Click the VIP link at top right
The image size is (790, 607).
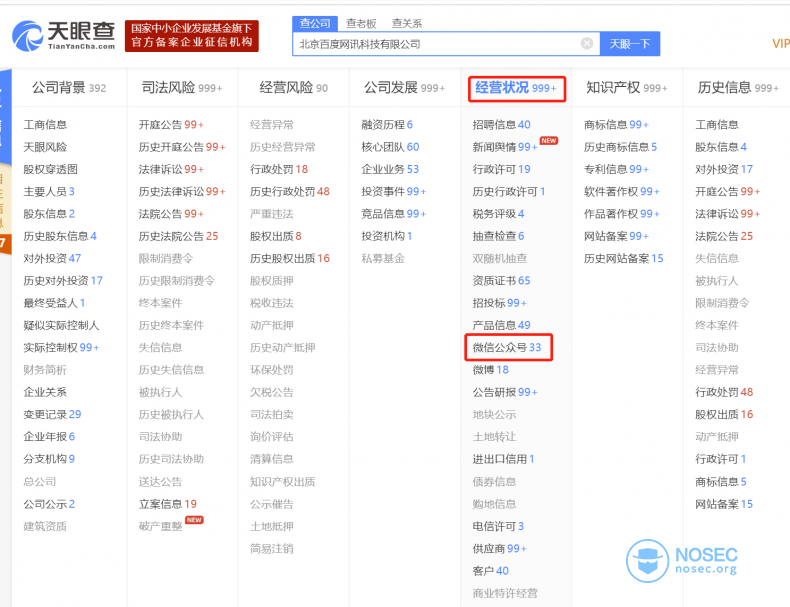pos(780,44)
